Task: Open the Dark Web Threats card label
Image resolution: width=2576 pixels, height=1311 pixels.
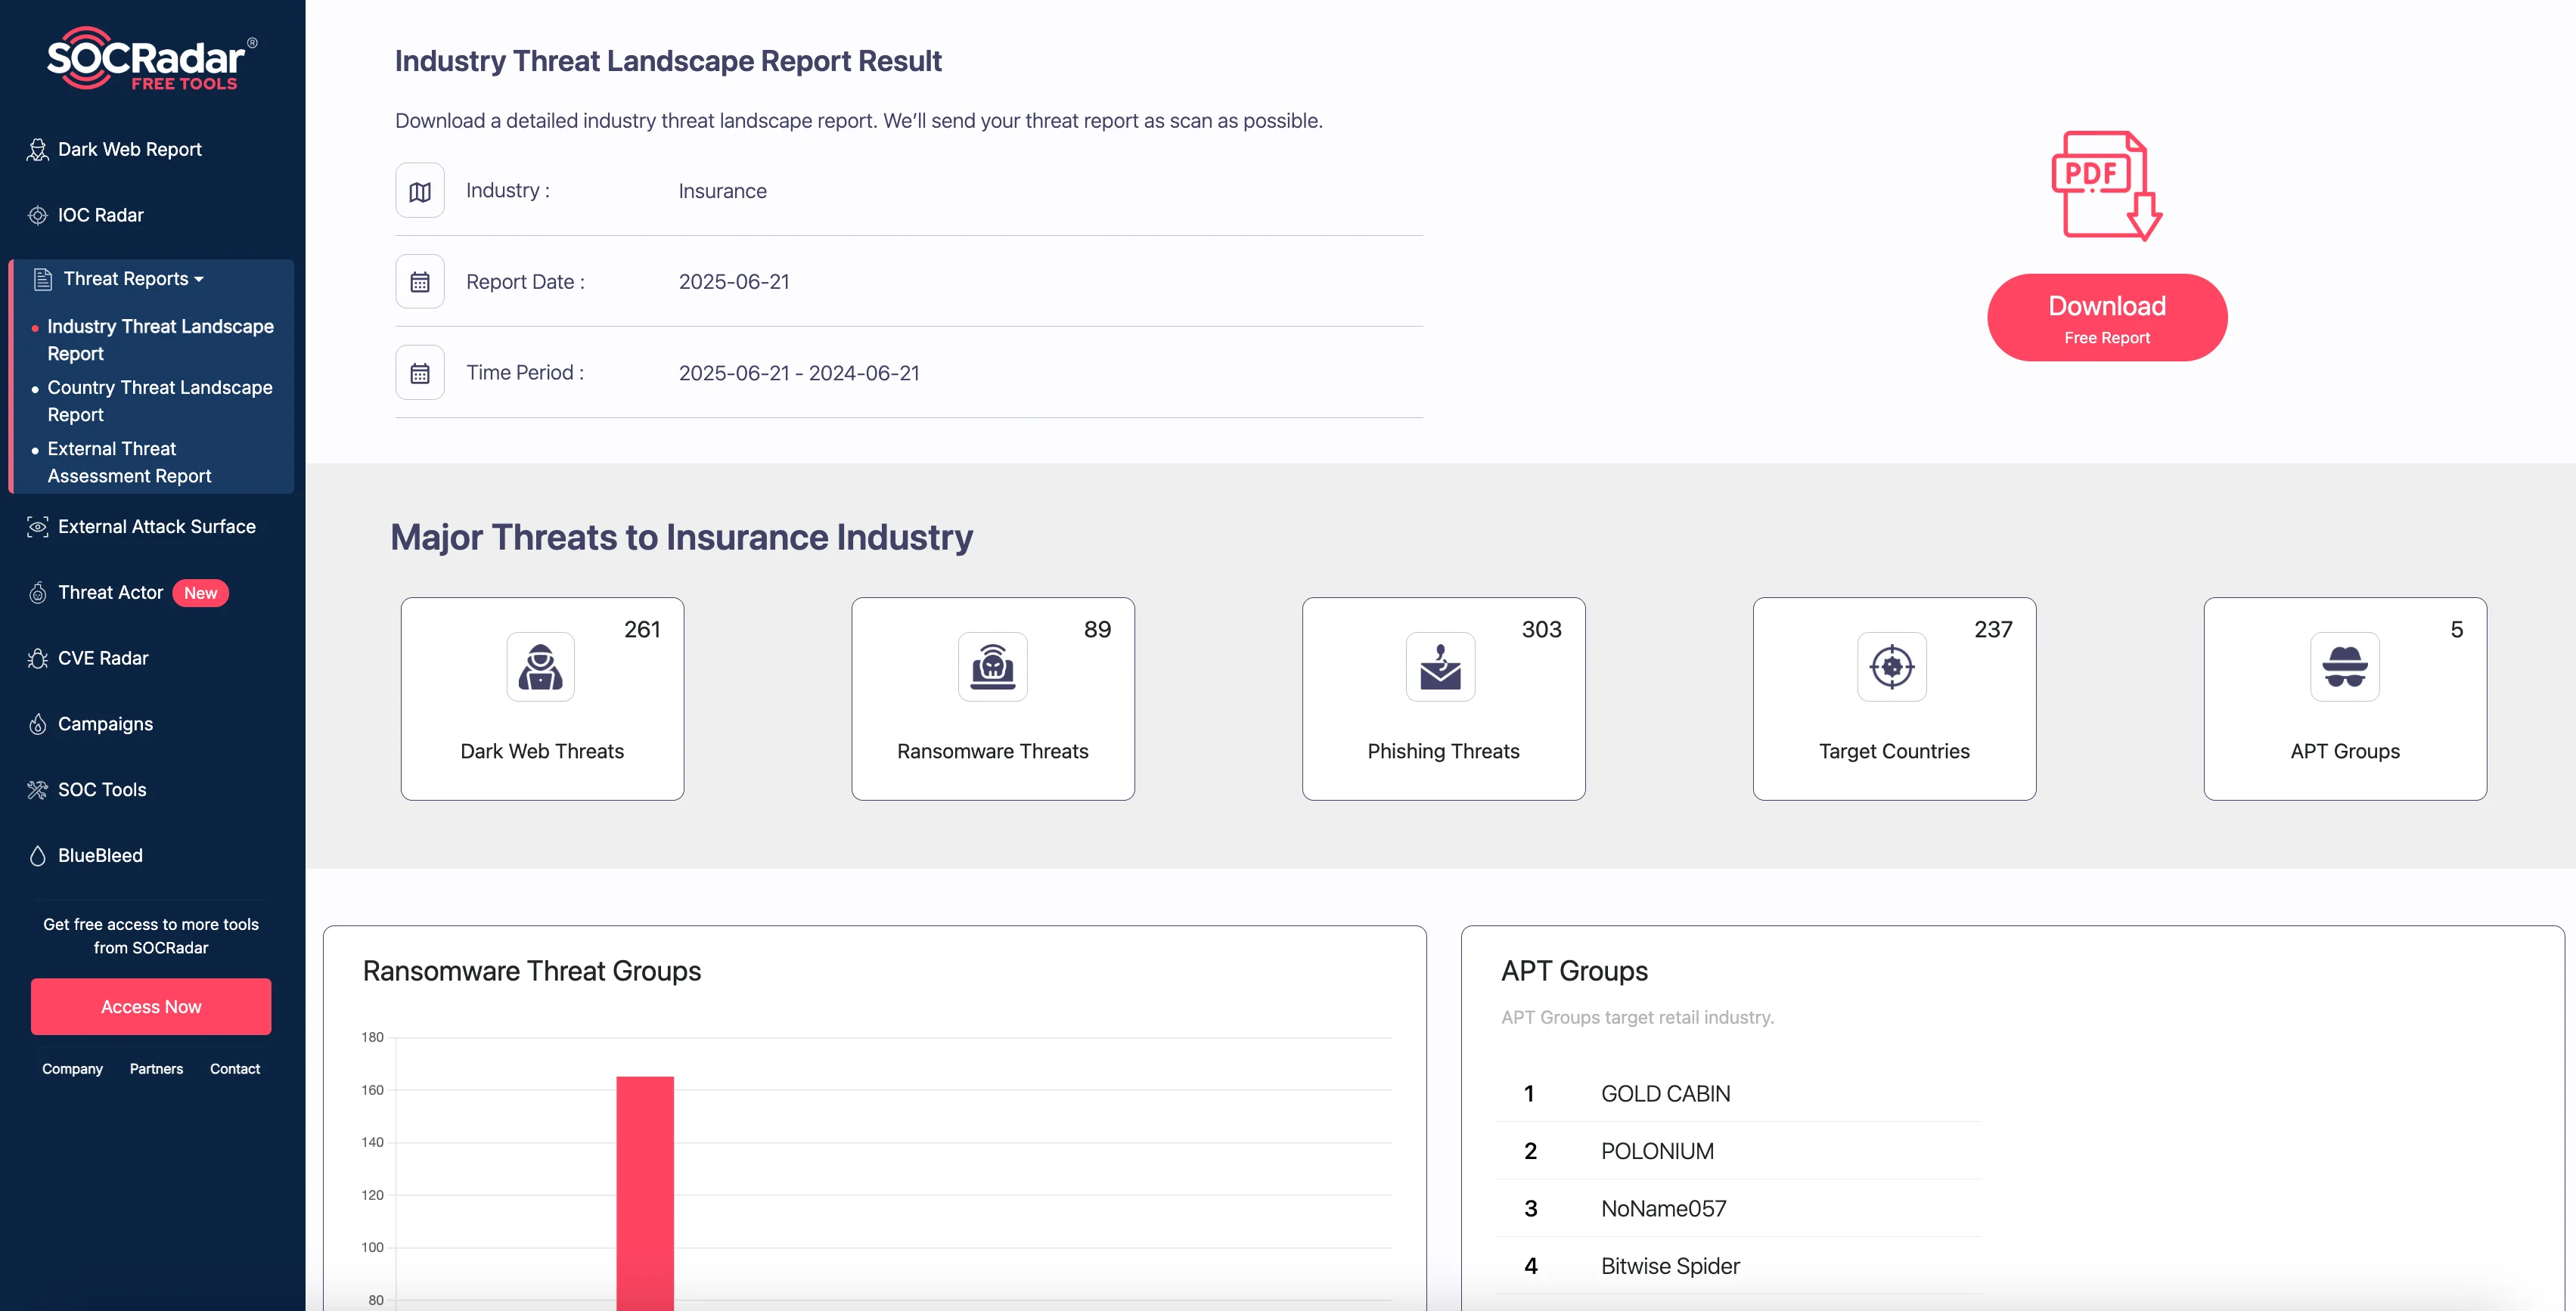Action: [542, 752]
